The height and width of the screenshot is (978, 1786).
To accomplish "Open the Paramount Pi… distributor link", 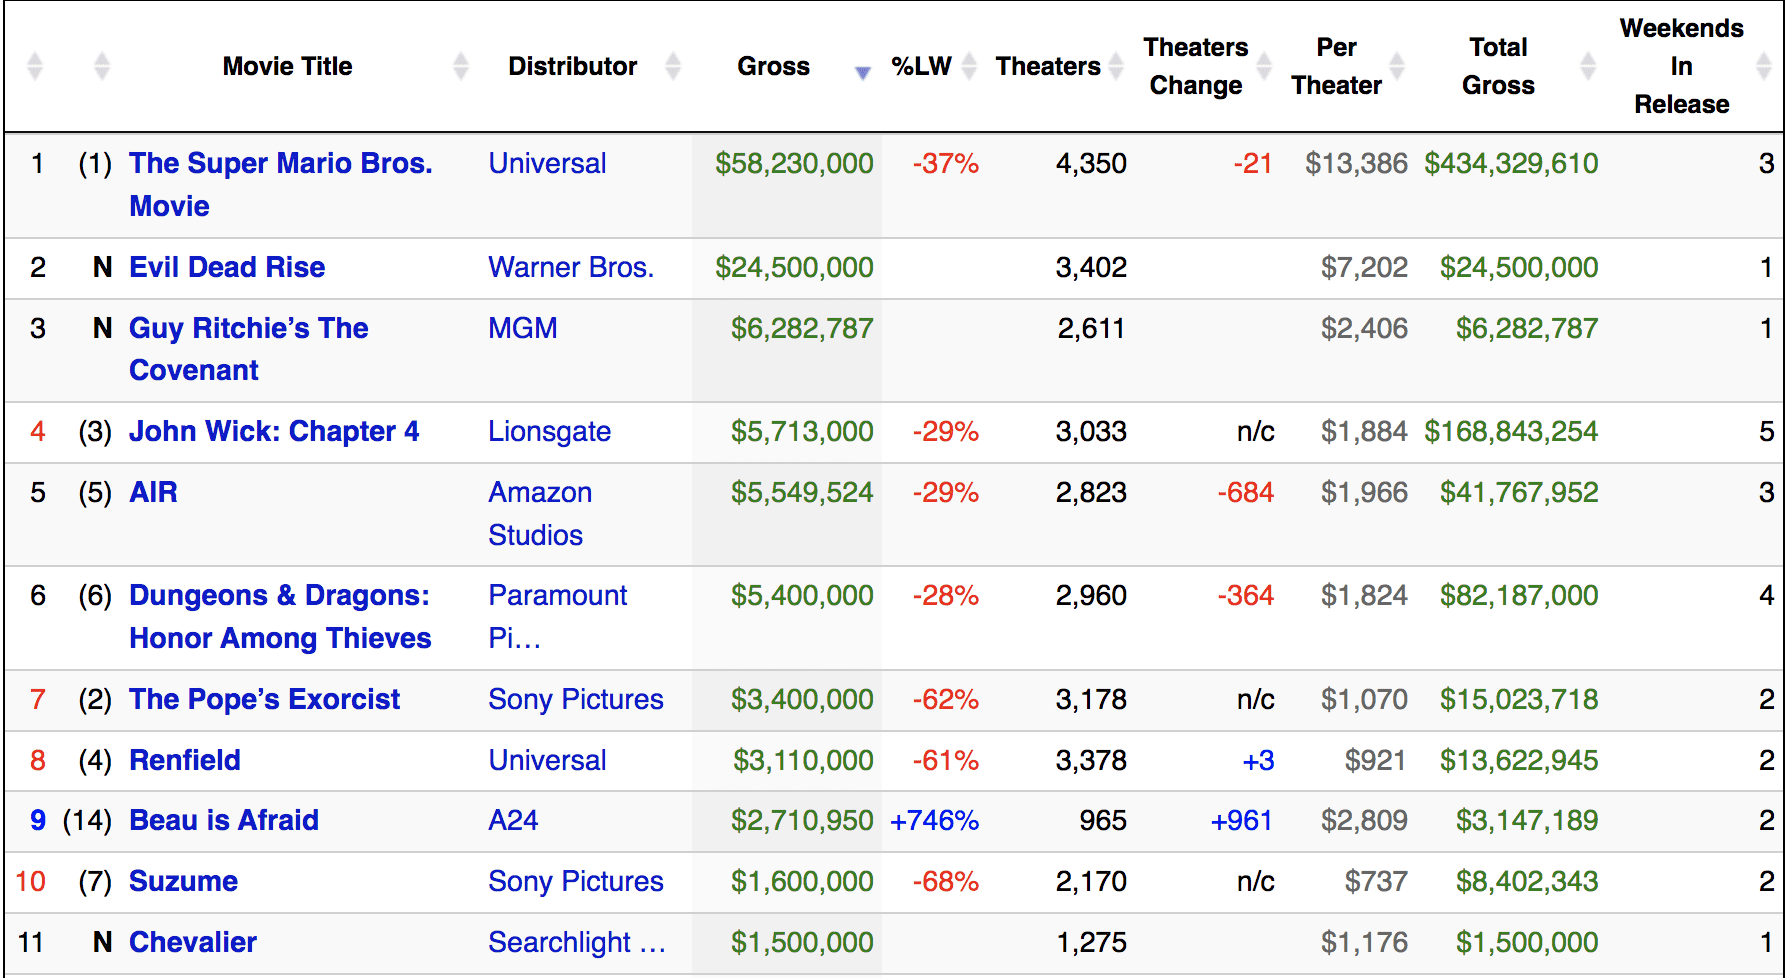I will (557, 616).
